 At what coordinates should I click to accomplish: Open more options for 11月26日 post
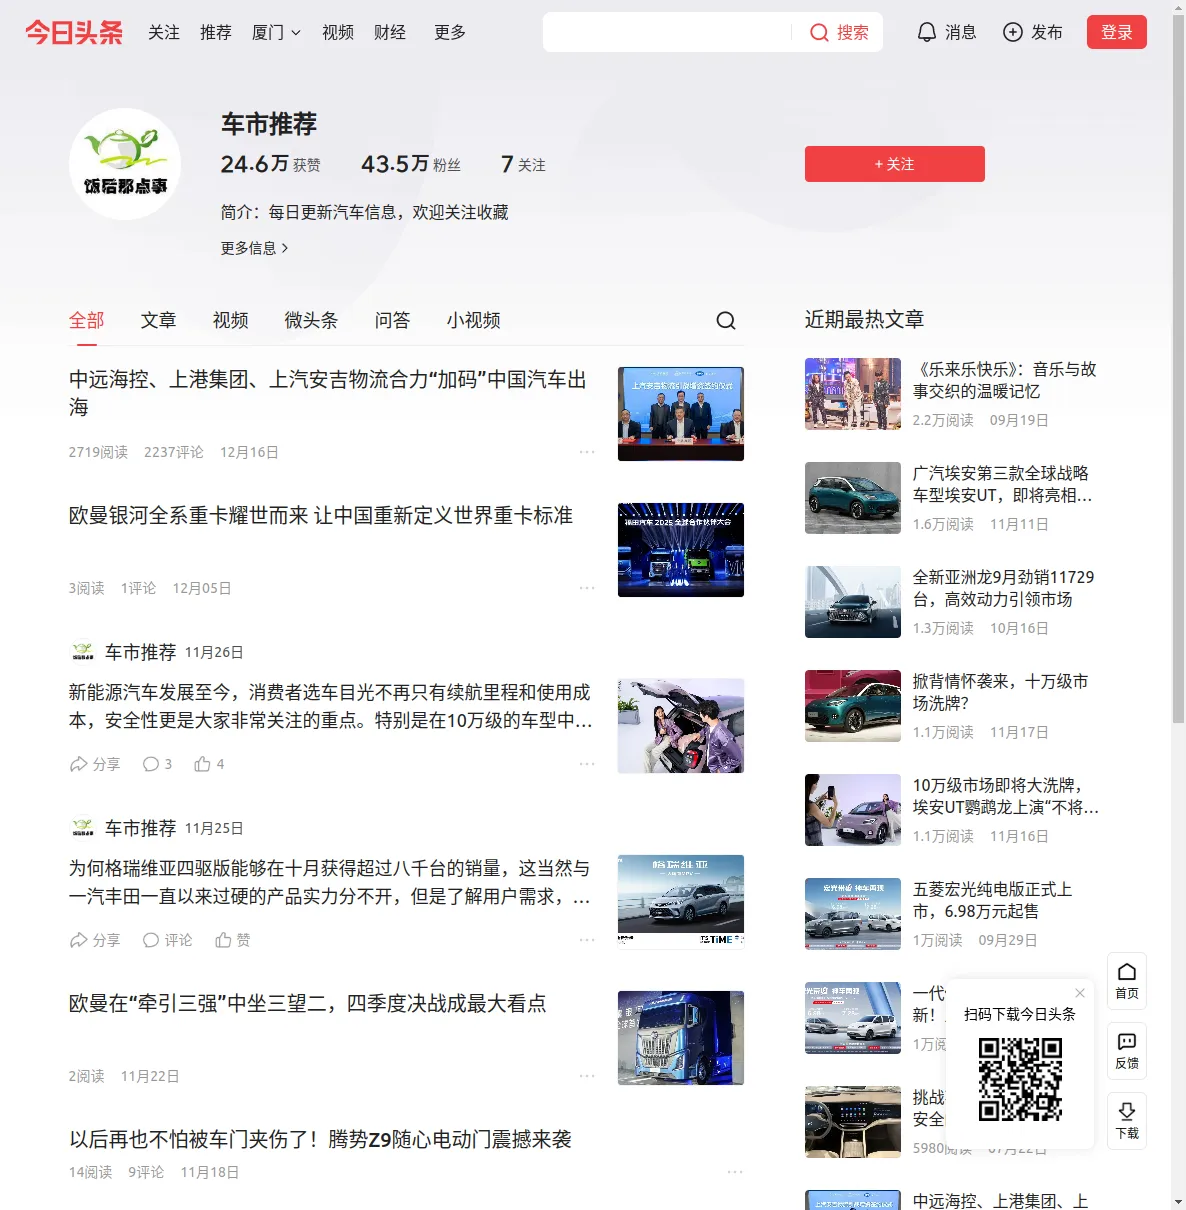[587, 764]
